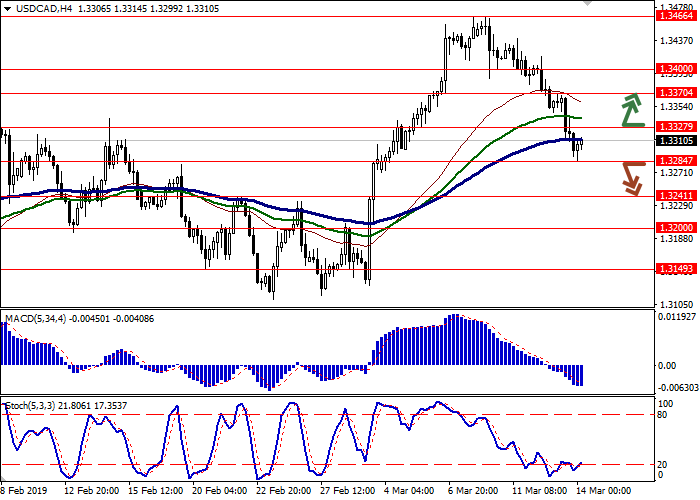The width and height of the screenshot is (700, 500).
Task: Click the Stochastic level 80 label
Action: 662,415
